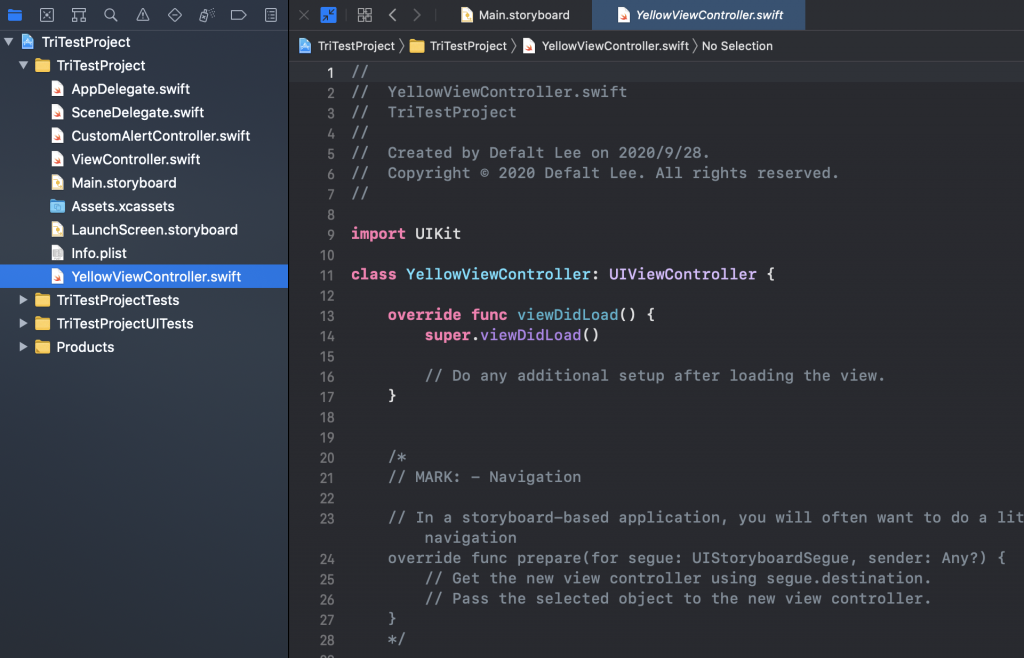Select ViewController.swift in navigator

(x=135, y=159)
